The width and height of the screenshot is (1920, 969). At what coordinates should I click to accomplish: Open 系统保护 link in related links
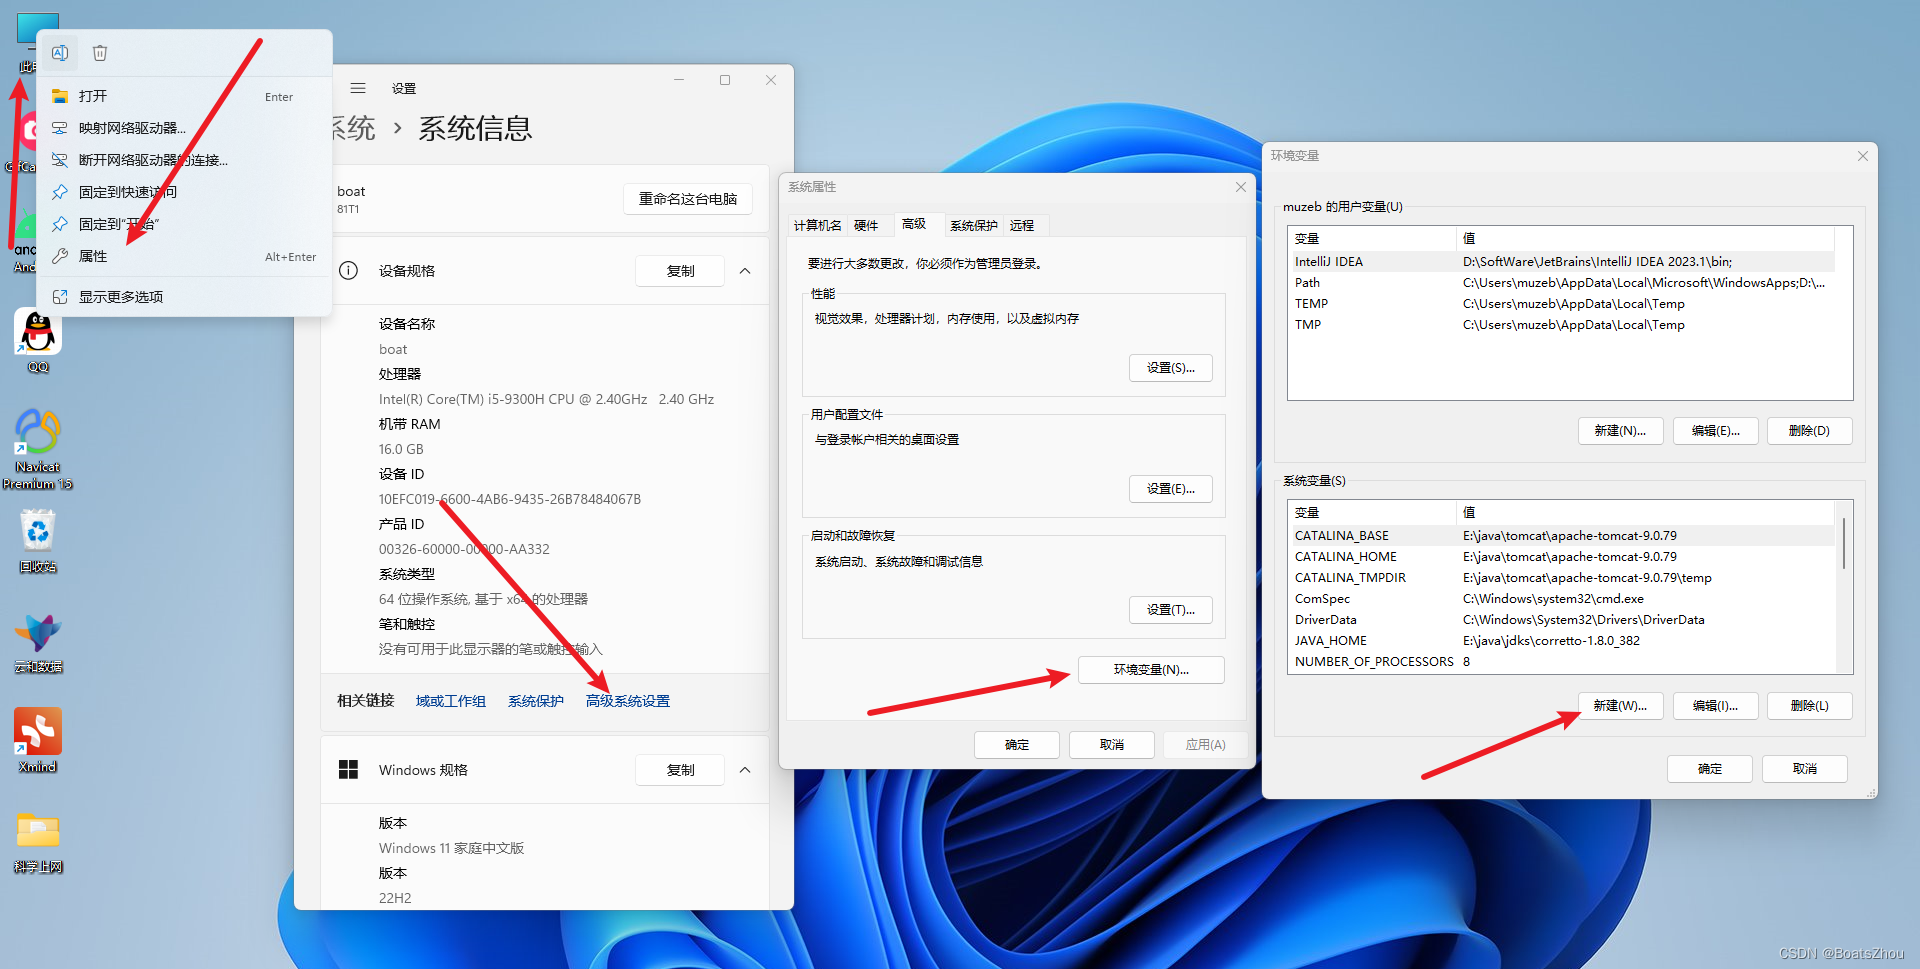[536, 701]
